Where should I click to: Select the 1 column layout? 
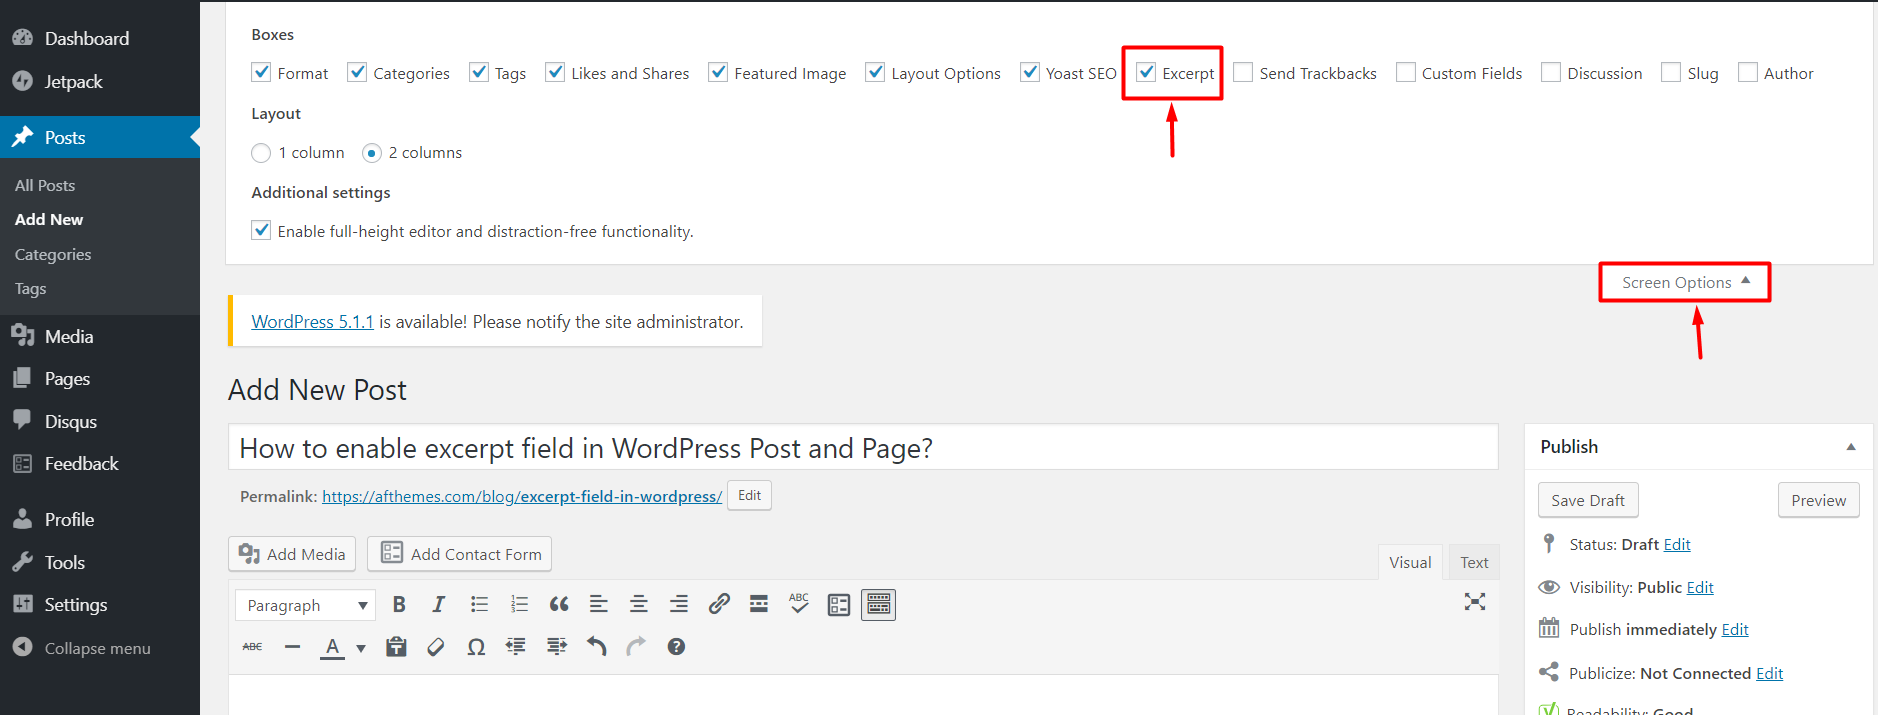[x=261, y=153]
